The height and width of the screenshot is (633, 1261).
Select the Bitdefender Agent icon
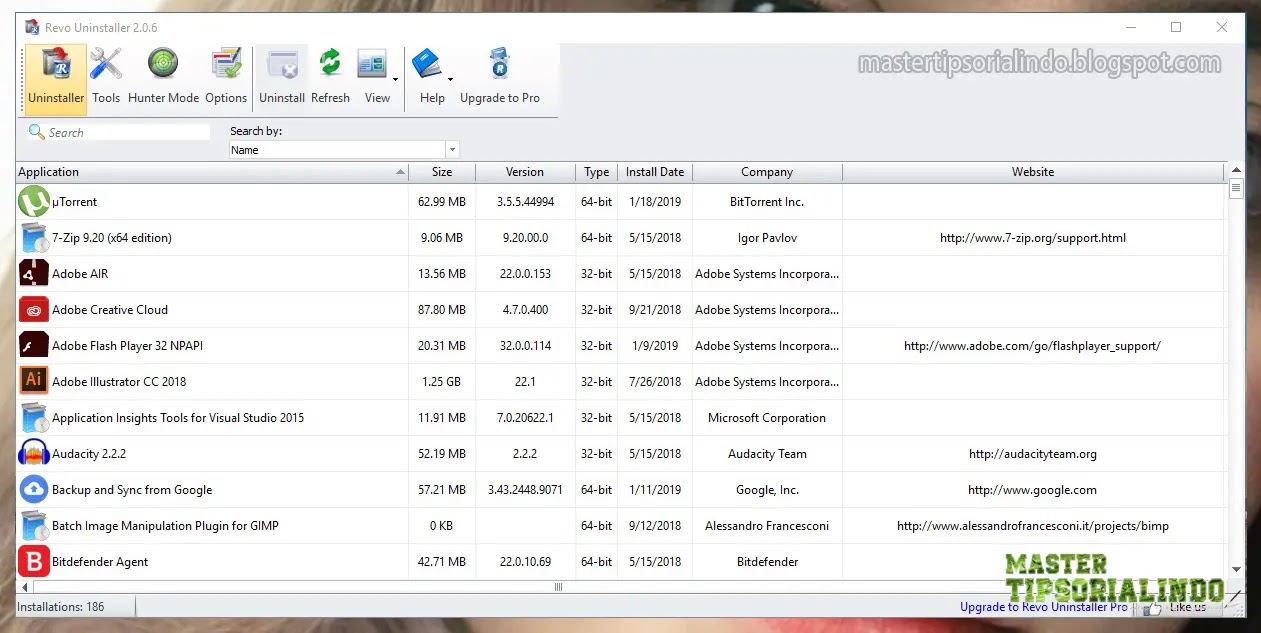click(34, 562)
